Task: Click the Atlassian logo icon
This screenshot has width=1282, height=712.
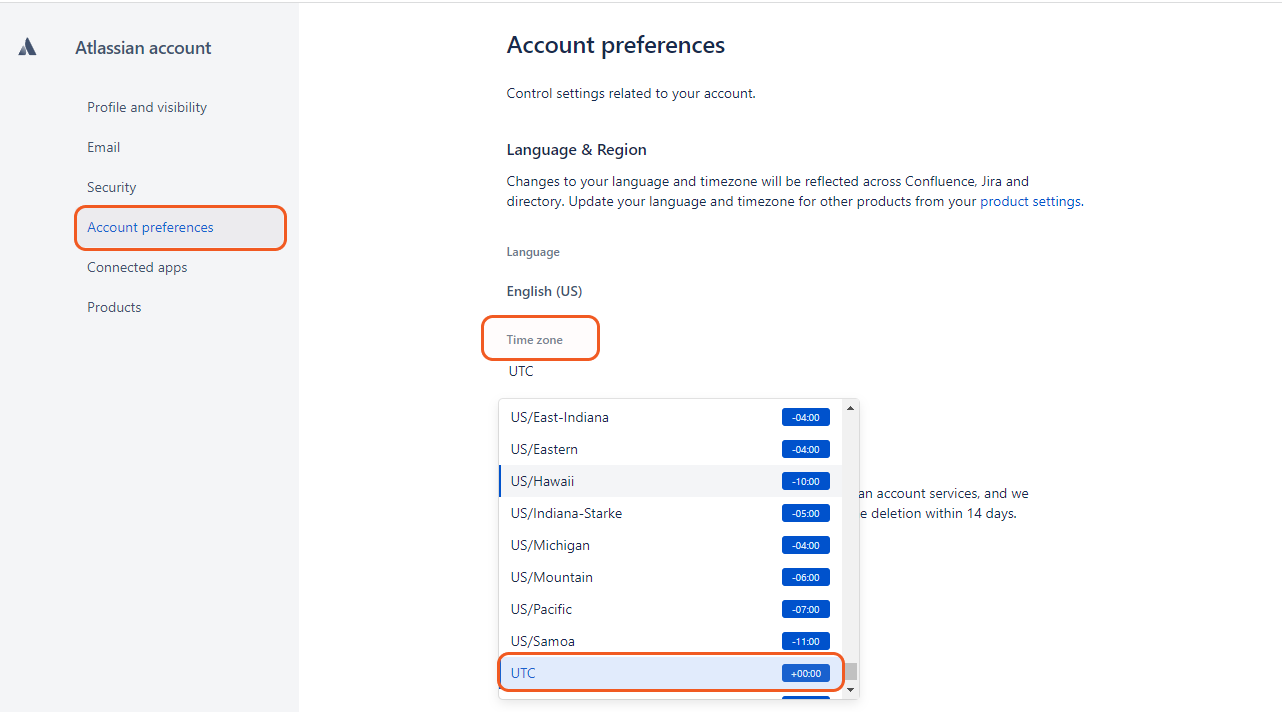Action: (27, 47)
